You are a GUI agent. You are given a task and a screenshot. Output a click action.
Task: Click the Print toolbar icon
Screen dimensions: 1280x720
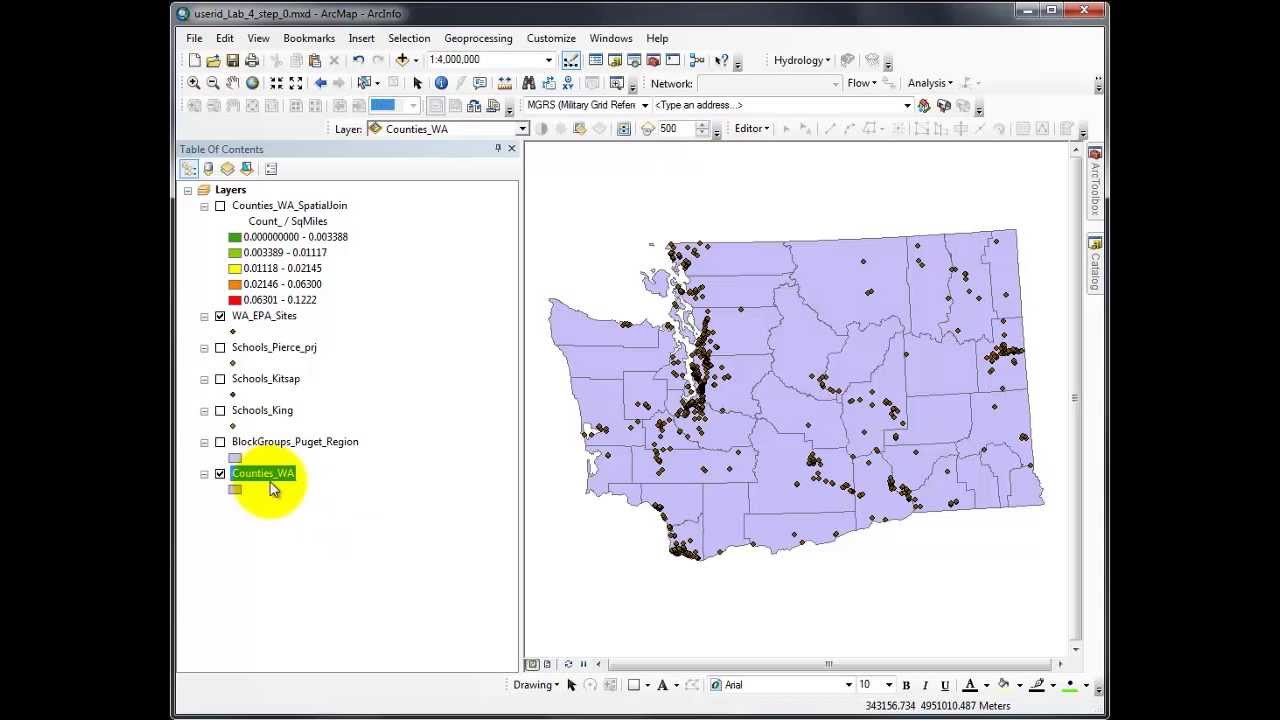click(252, 61)
